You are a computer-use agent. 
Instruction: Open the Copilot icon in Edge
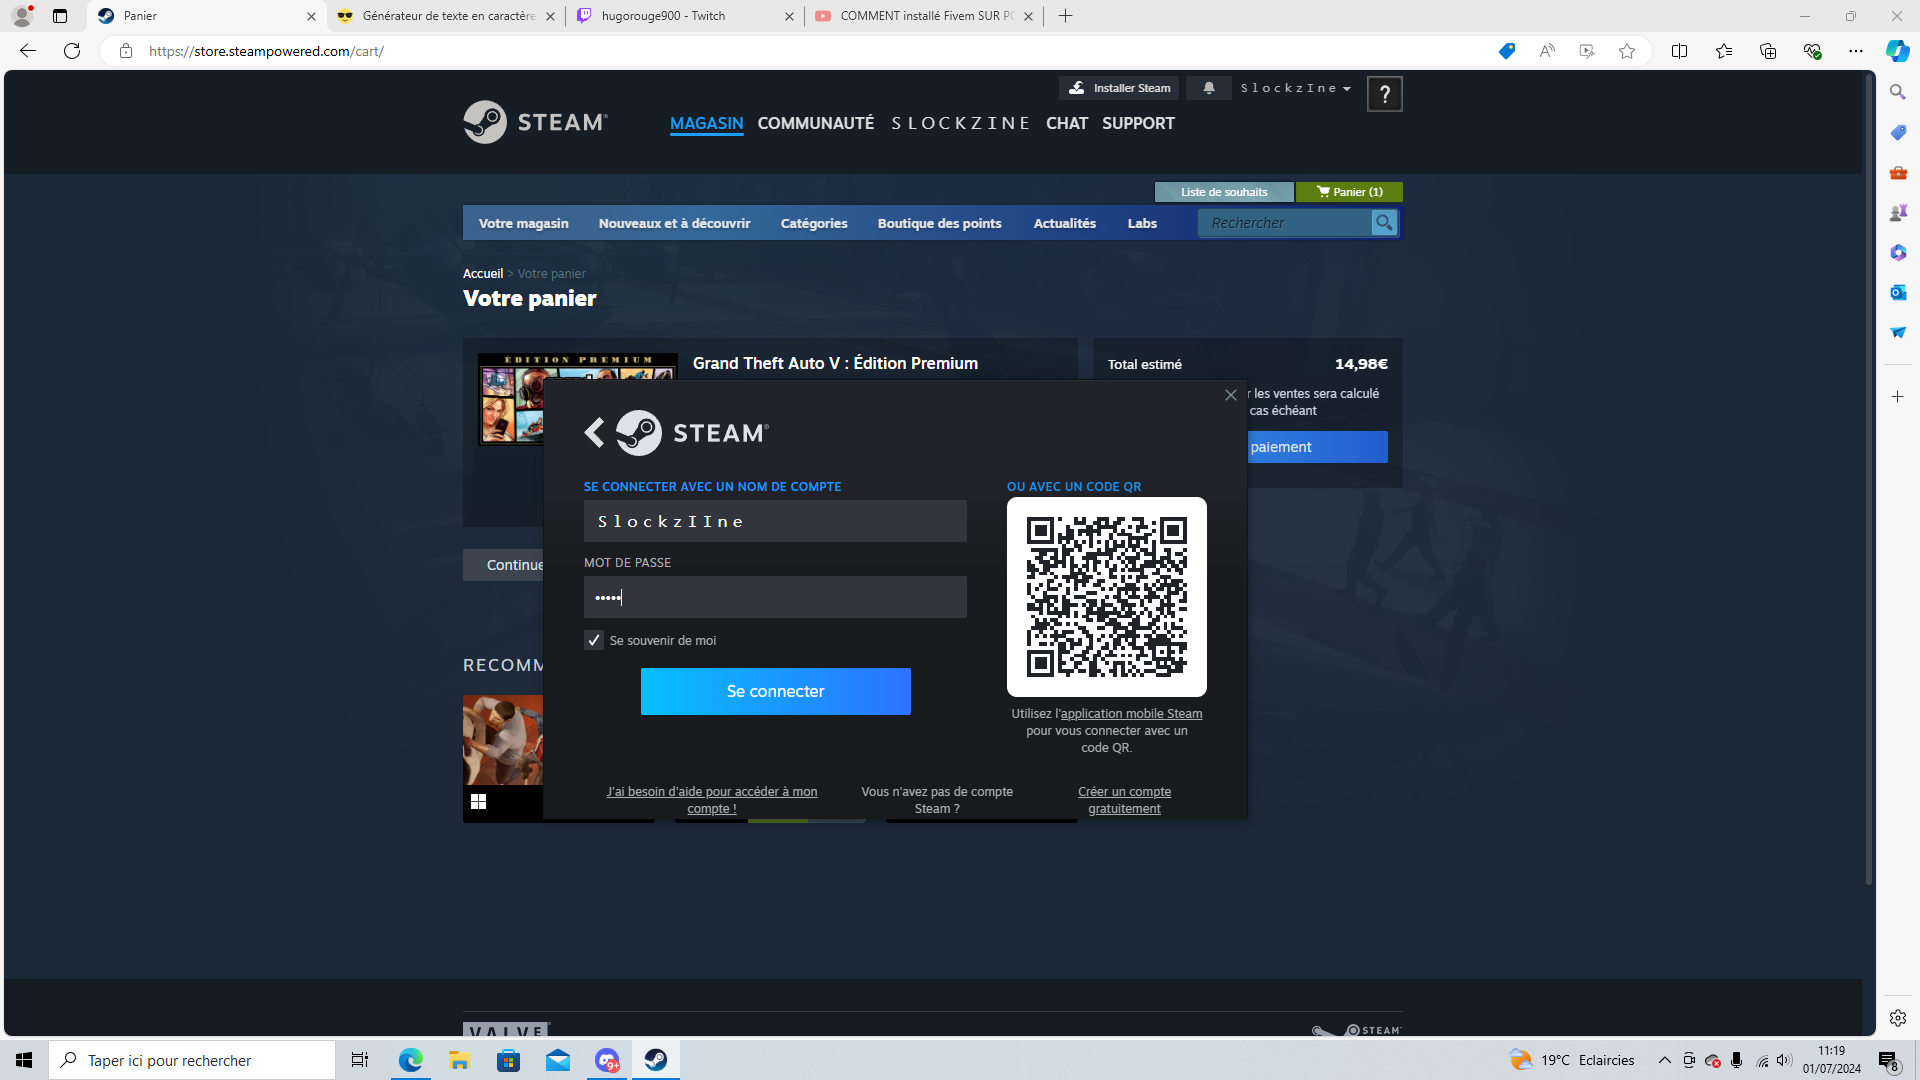coord(1897,51)
